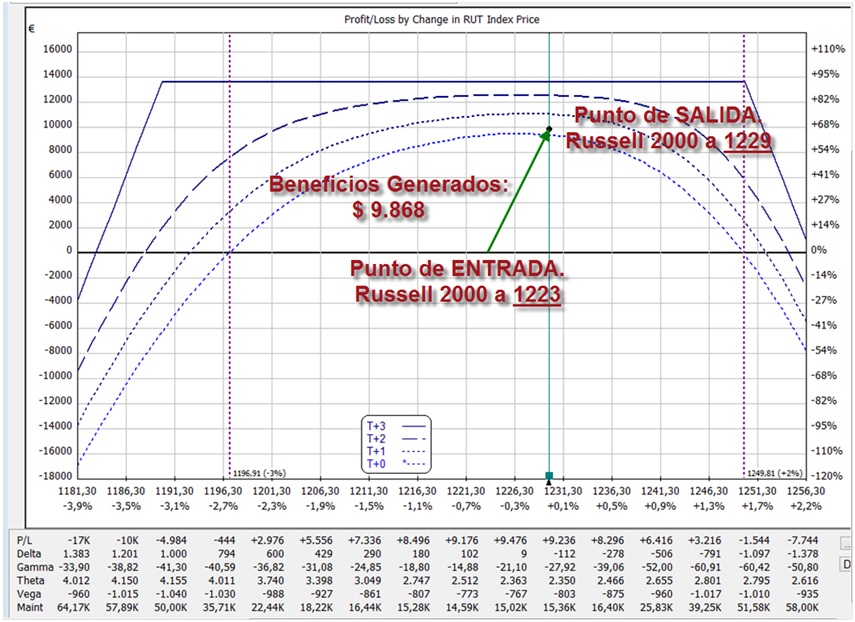Screen dimensions: 855x622
Task: Click the Gamma value -14,88
Action: [462, 567]
